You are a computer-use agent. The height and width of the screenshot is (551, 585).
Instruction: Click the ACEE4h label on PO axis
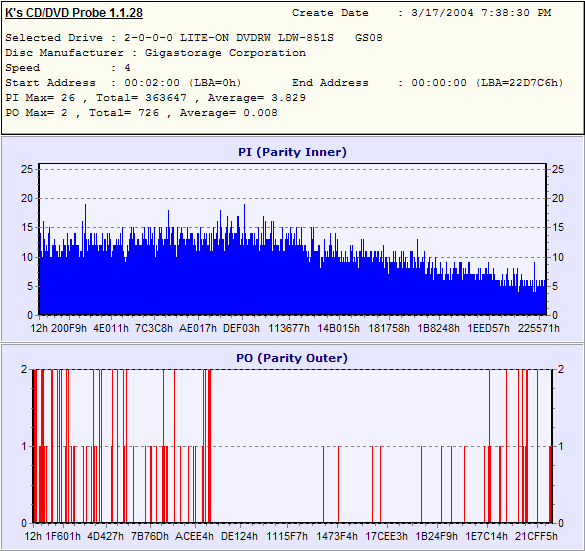pyautogui.click(x=194, y=536)
